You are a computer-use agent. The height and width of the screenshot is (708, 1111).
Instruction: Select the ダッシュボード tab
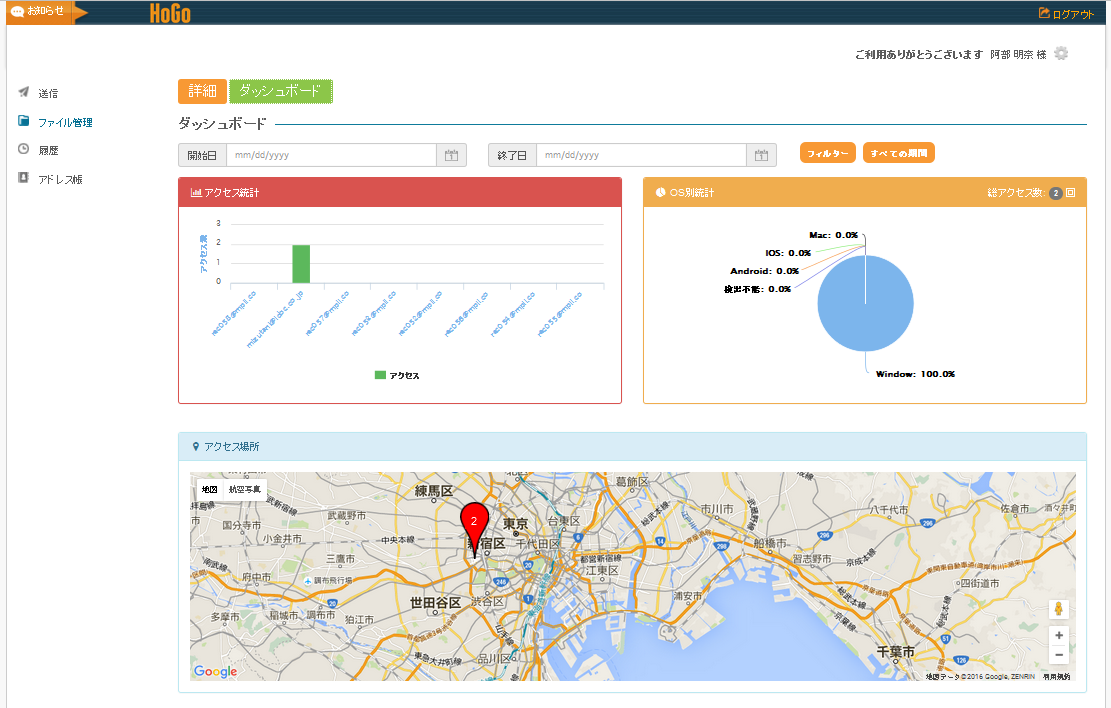click(283, 90)
